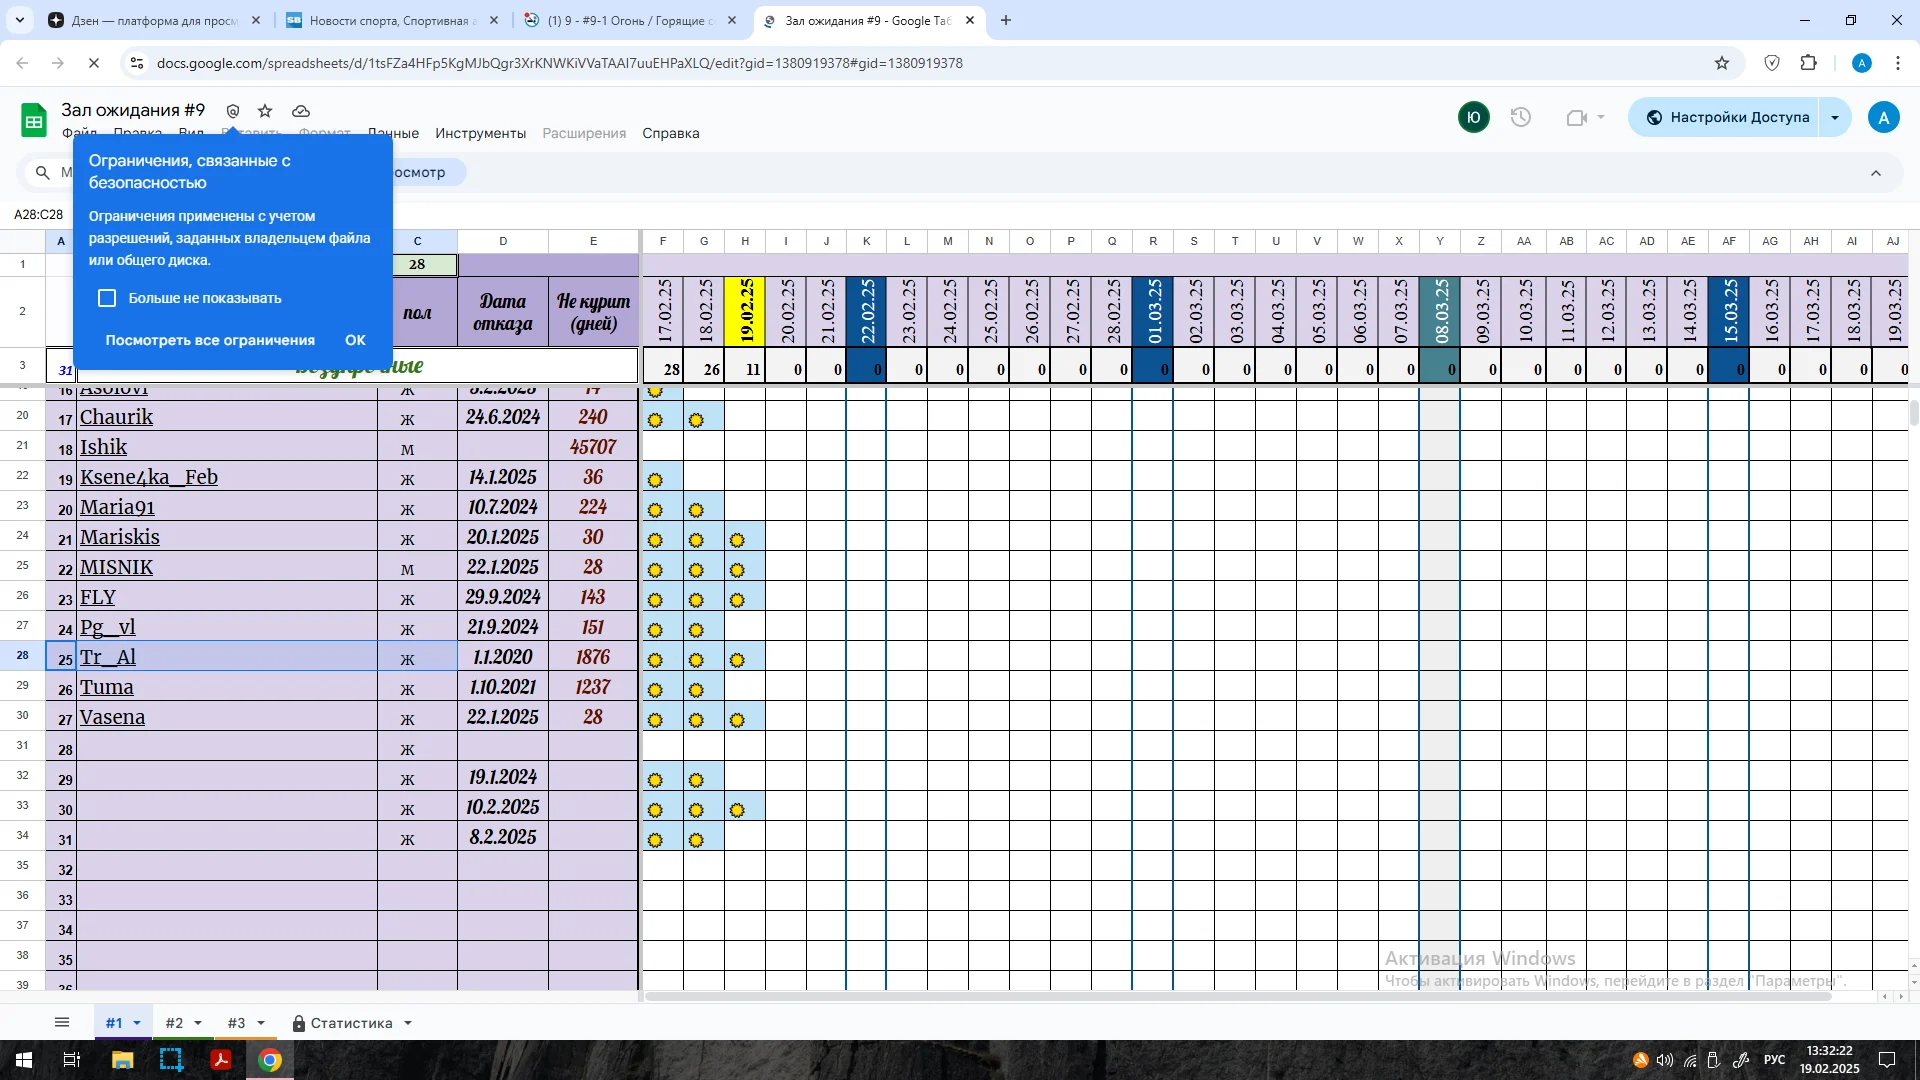Open the Chaurik username link
The image size is (1920, 1080).
tap(117, 417)
